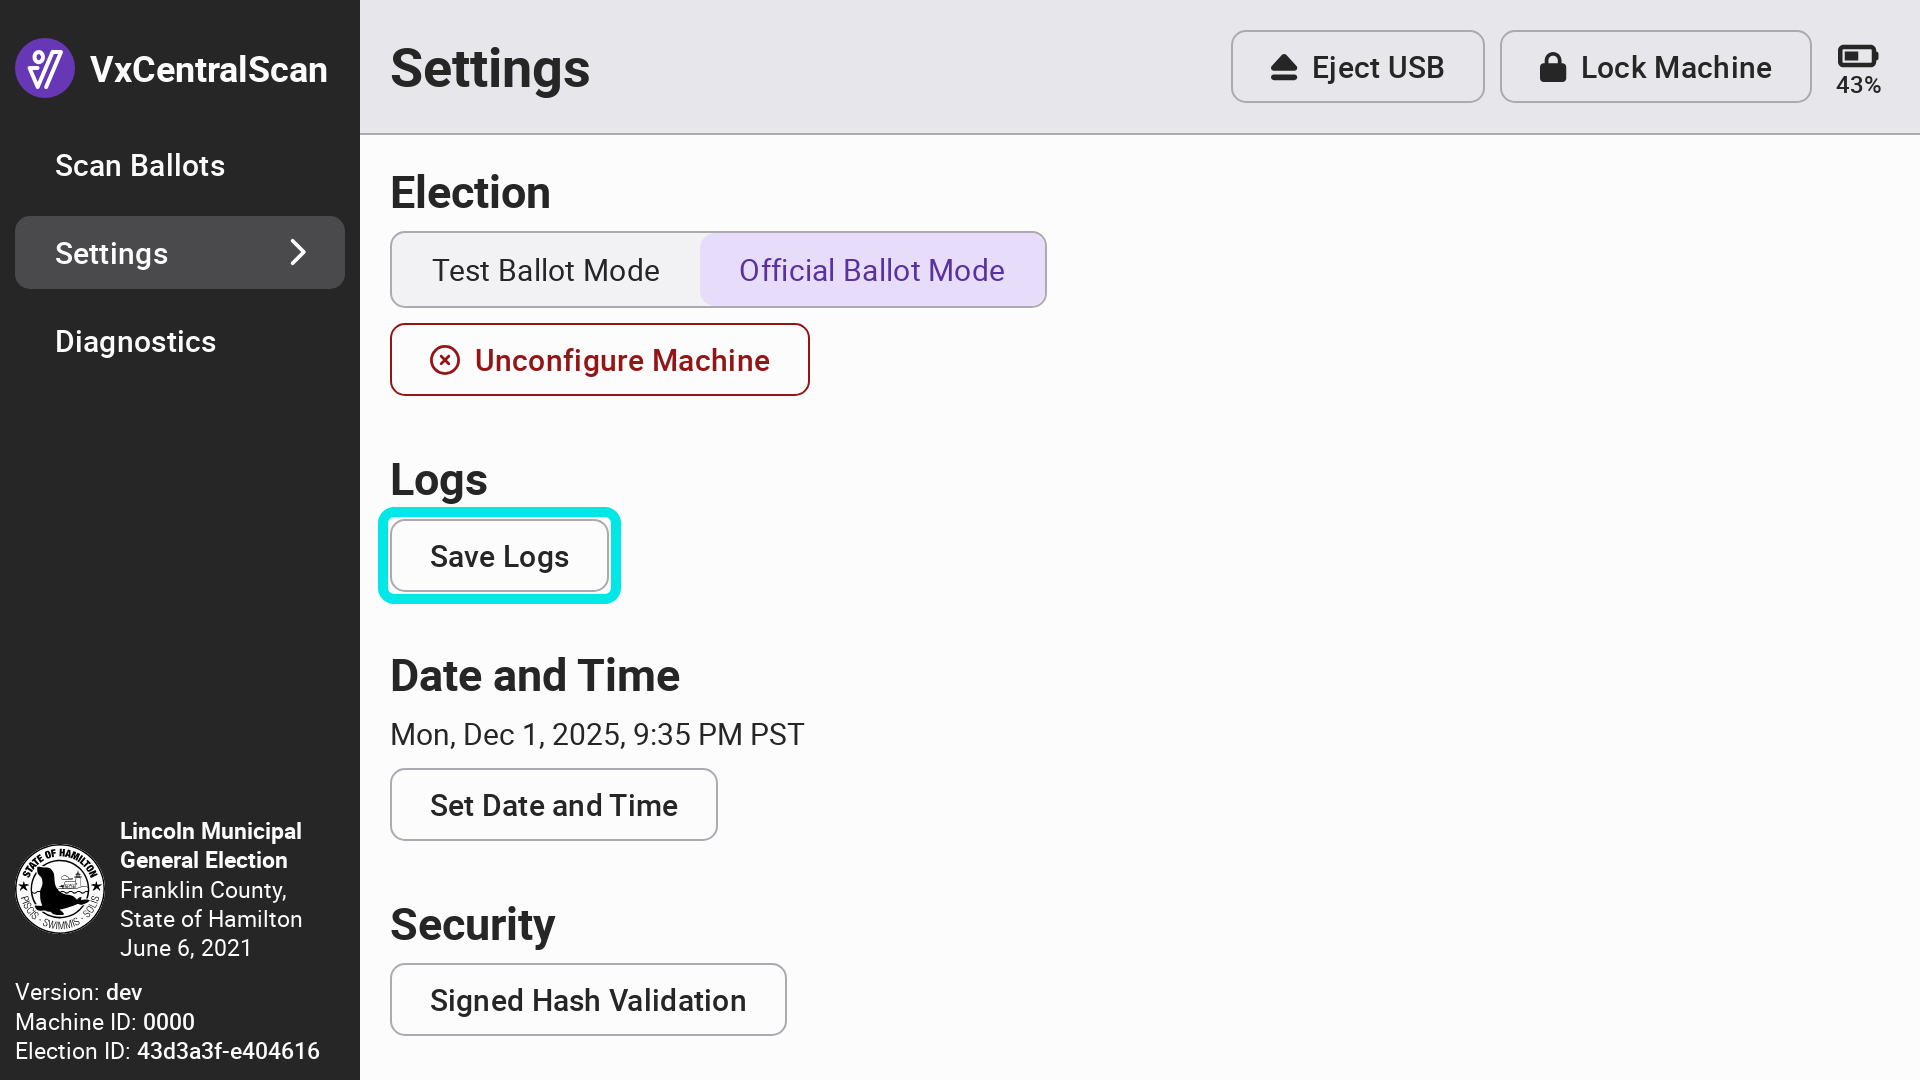The width and height of the screenshot is (1920, 1080).
Task: Select Official Ballot Mode
Action: 872,270
